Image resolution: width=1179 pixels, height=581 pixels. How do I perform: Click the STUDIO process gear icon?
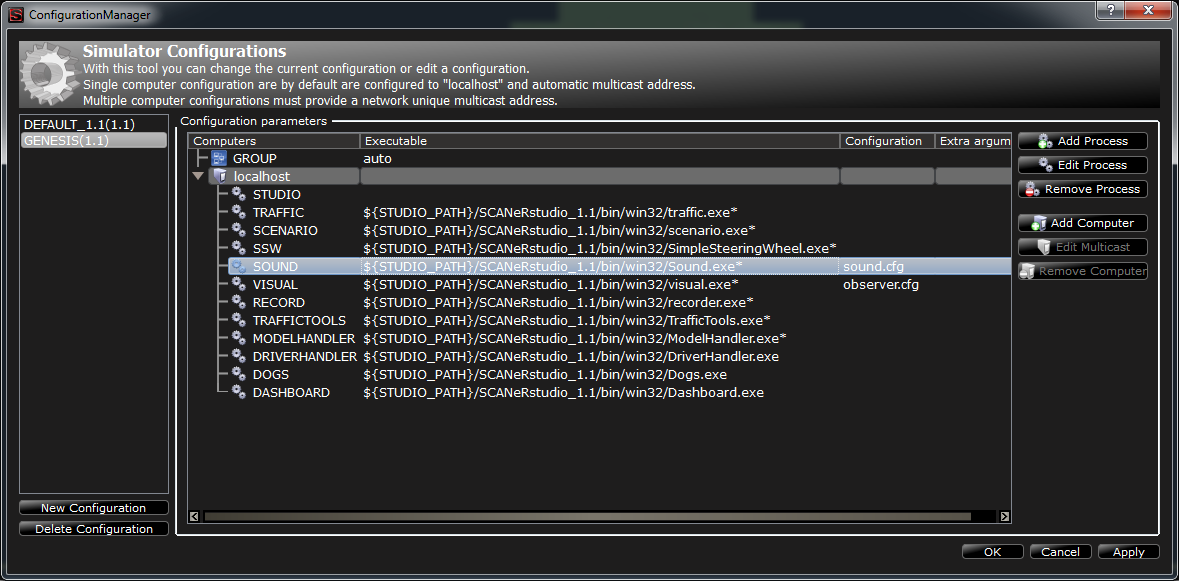coord(238,194)
